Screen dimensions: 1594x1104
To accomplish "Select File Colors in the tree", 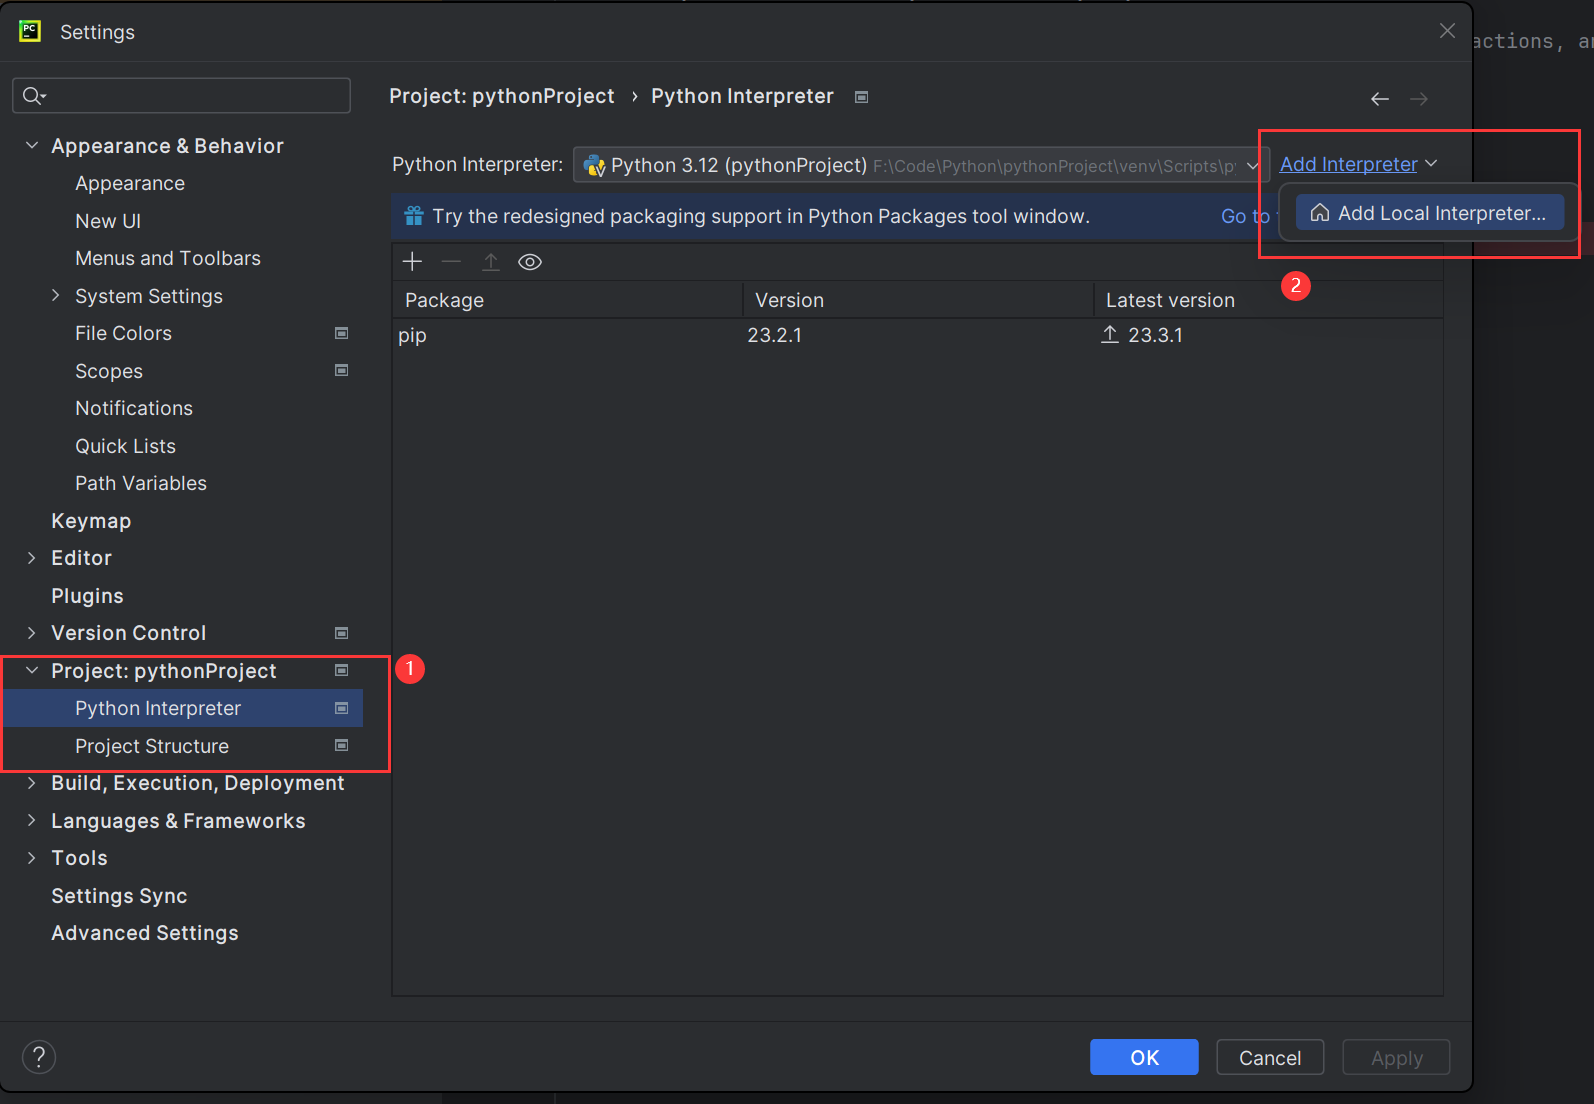I will pos(123,333).
